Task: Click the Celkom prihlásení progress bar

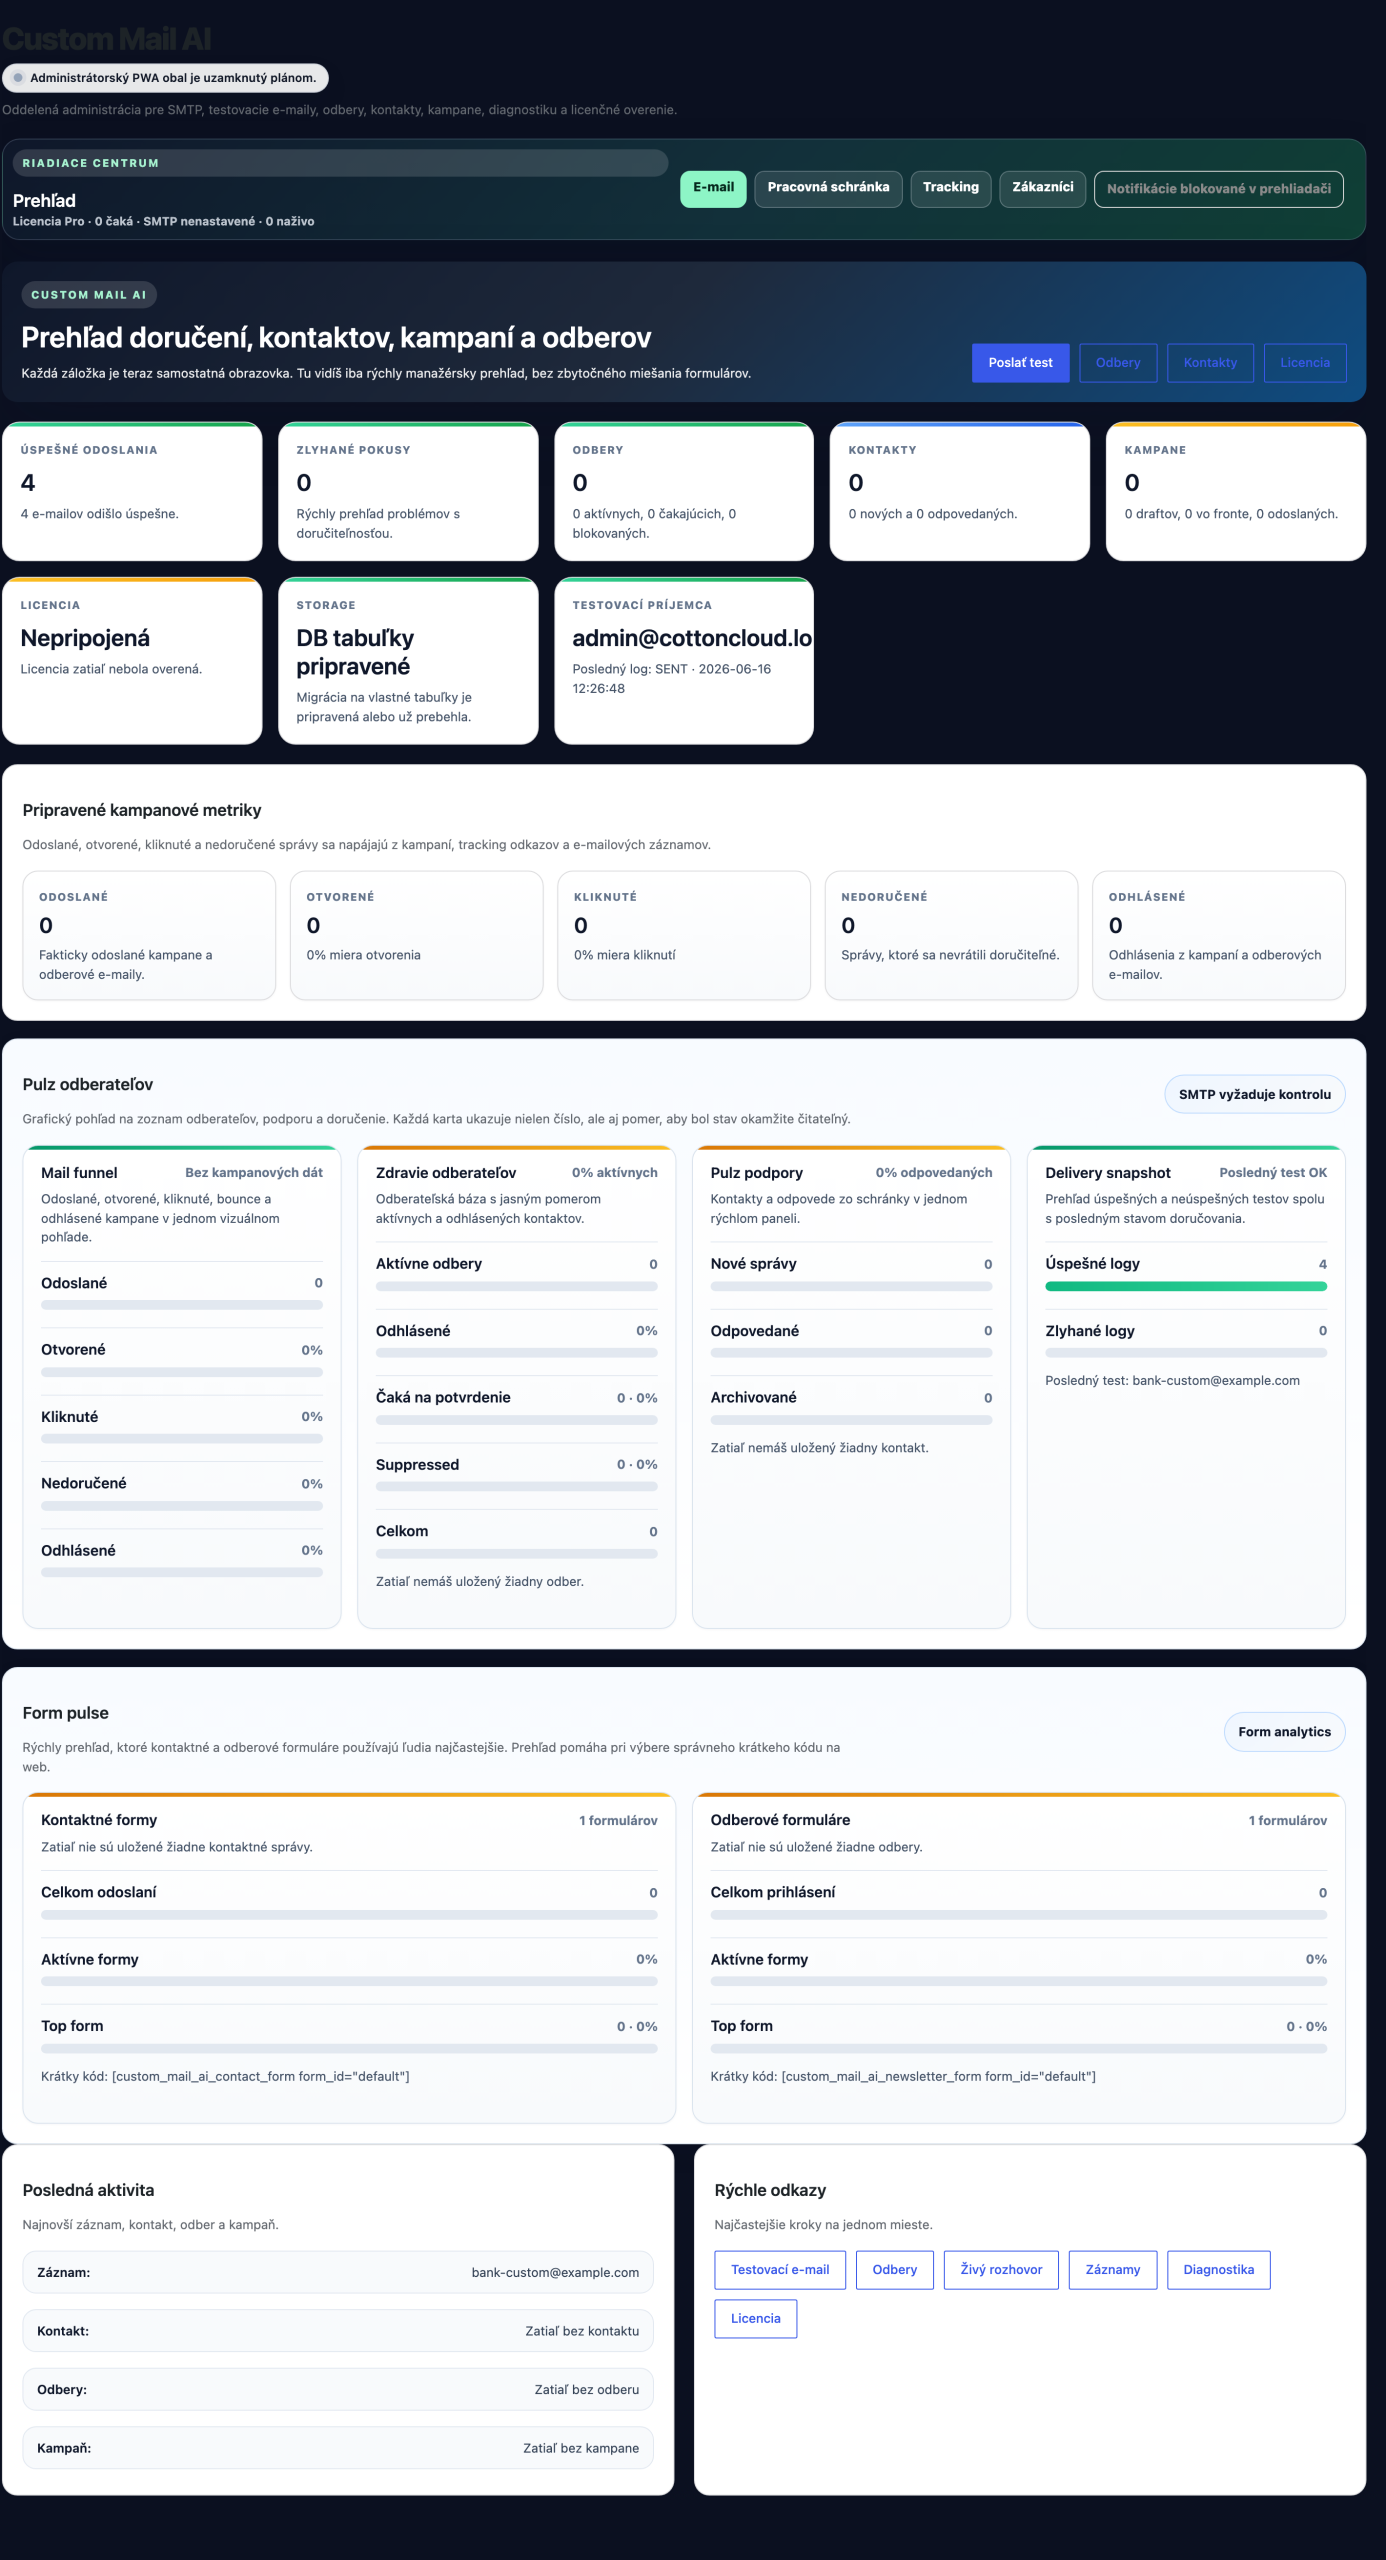Action: (1019, 1915)
